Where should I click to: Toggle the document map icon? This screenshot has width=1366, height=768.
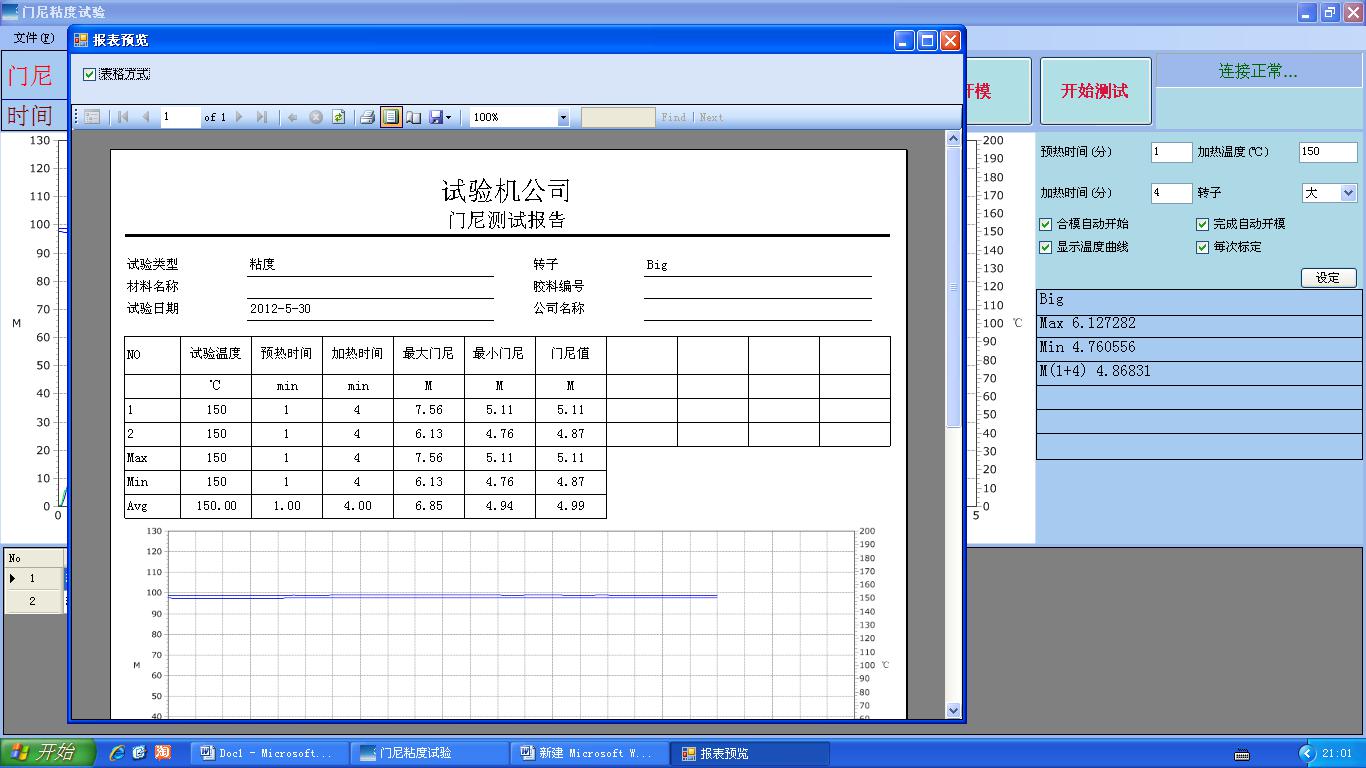(92, 117)
